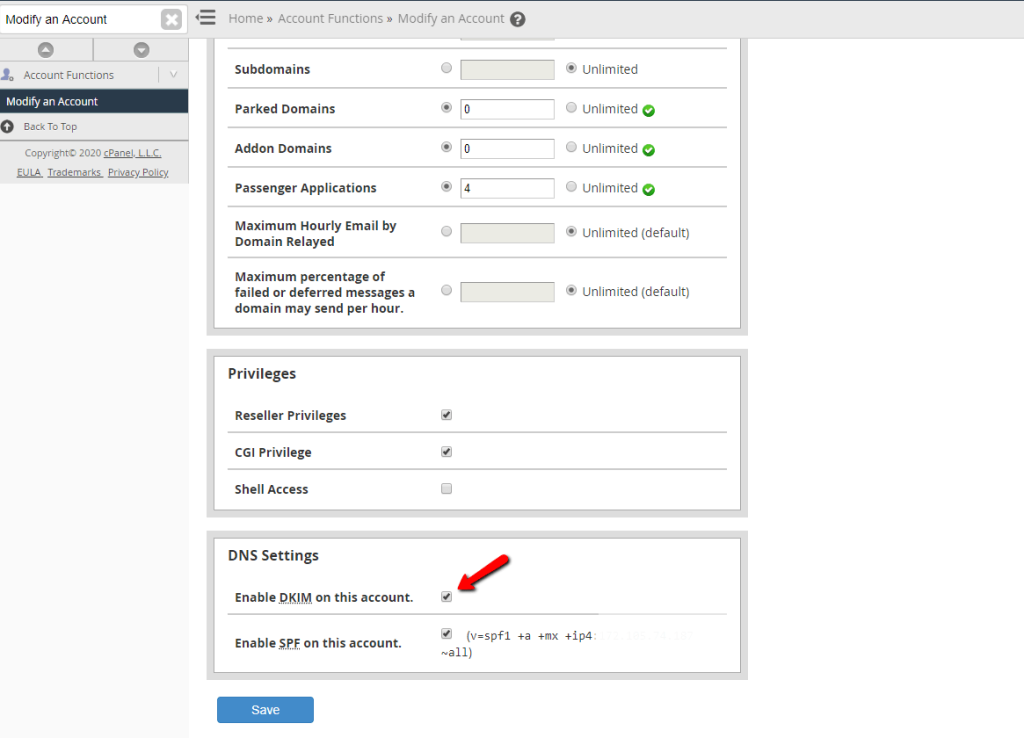This screenshot has width=1024, height=738.
Task: Clear the search box with the X icon
Action: tap(171, 18)
